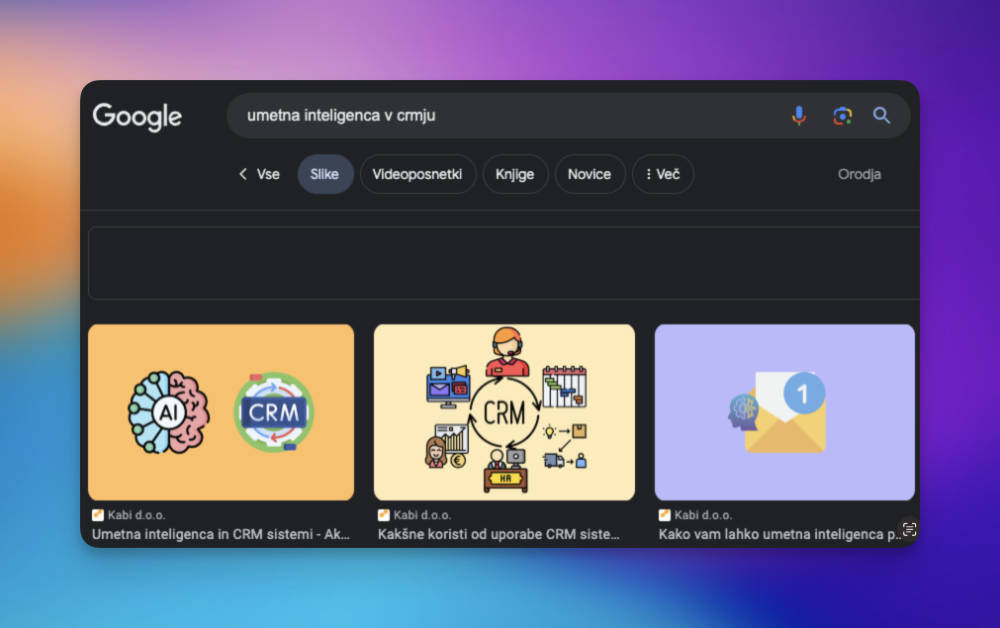Click the capture icon at window corner
This screenshot has width=1000, height=628.
(909, 529)
